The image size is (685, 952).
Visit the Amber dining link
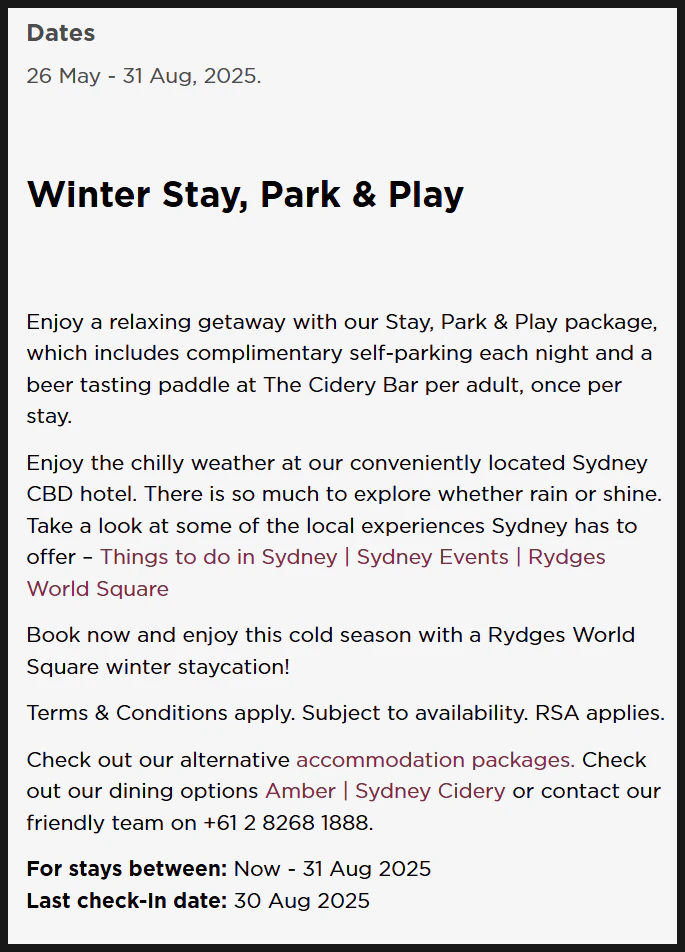(300, 791)
